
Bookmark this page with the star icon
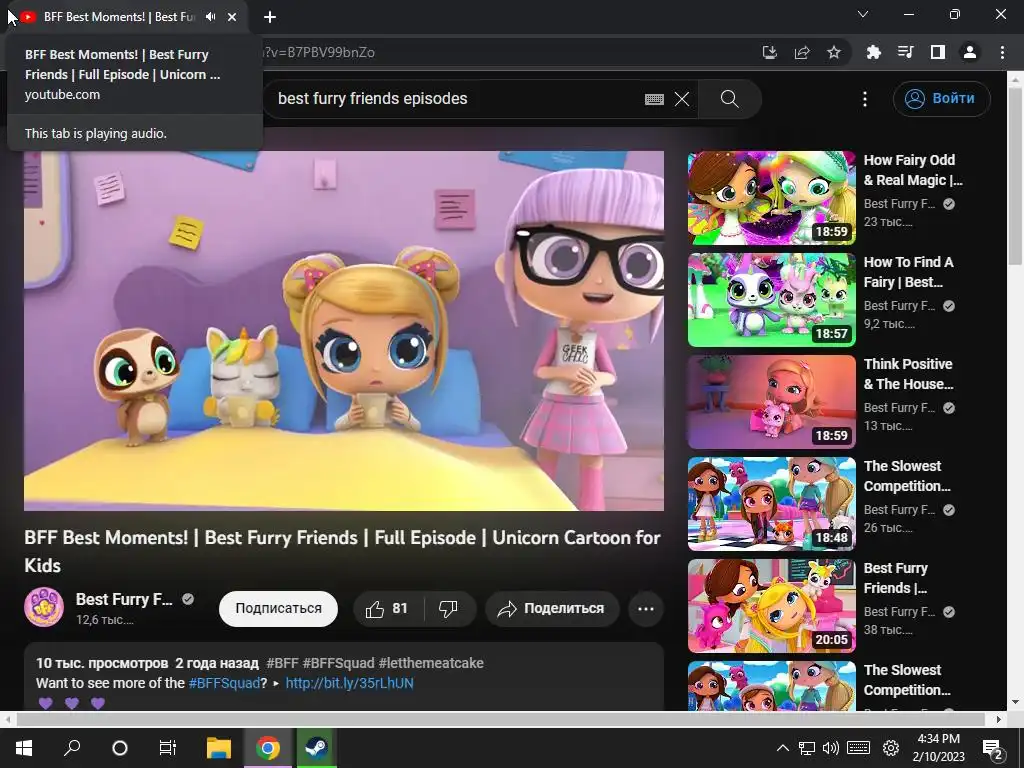click(834, 52)
